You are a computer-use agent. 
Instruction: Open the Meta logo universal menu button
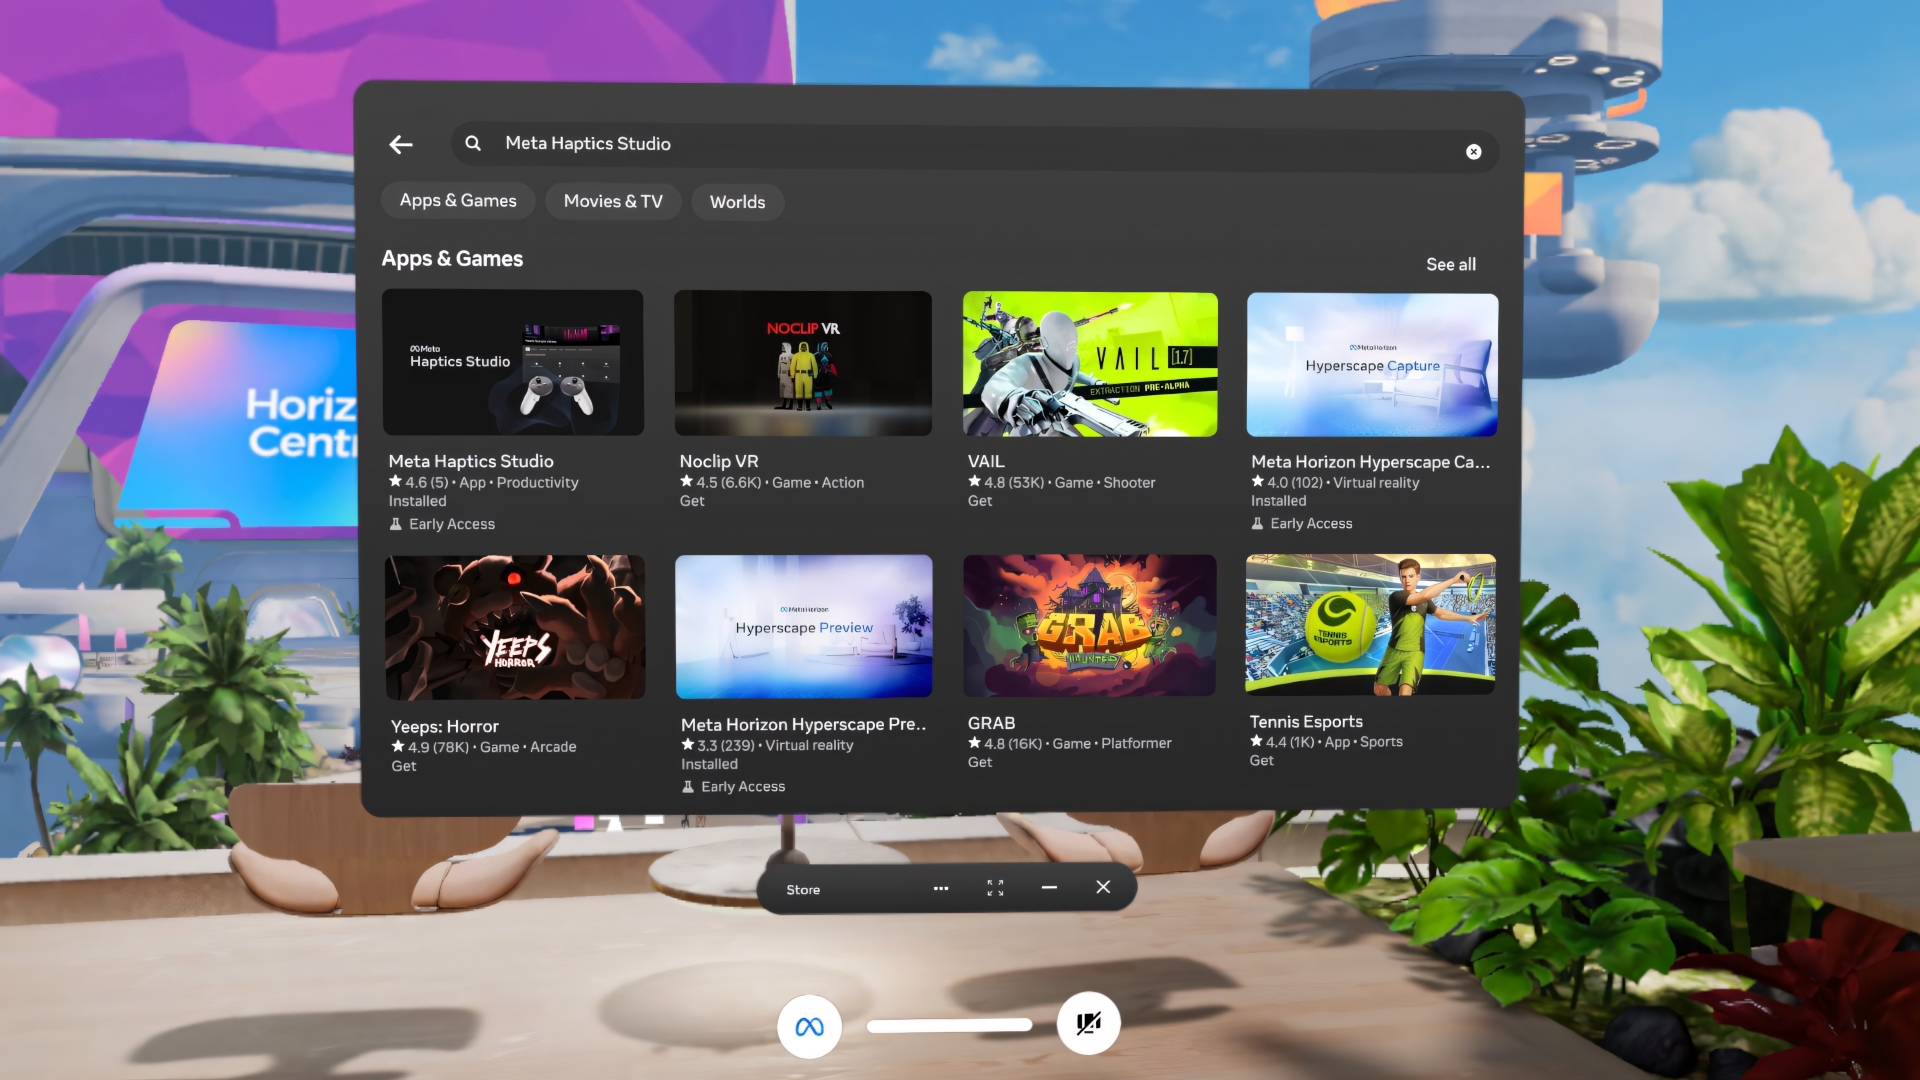pyautogui.click(x=809, y=1026)
